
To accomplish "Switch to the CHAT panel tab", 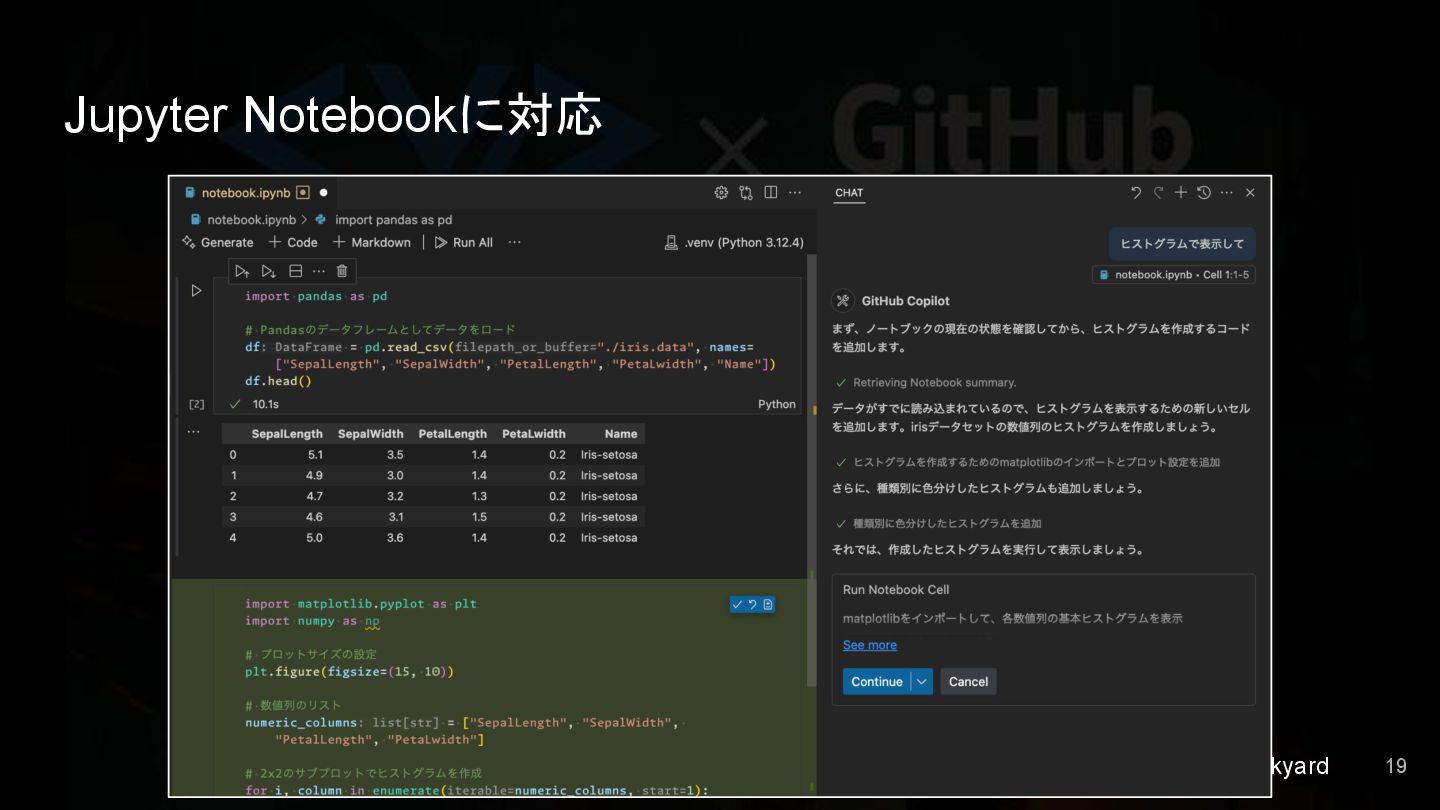I will pos(849,193).
